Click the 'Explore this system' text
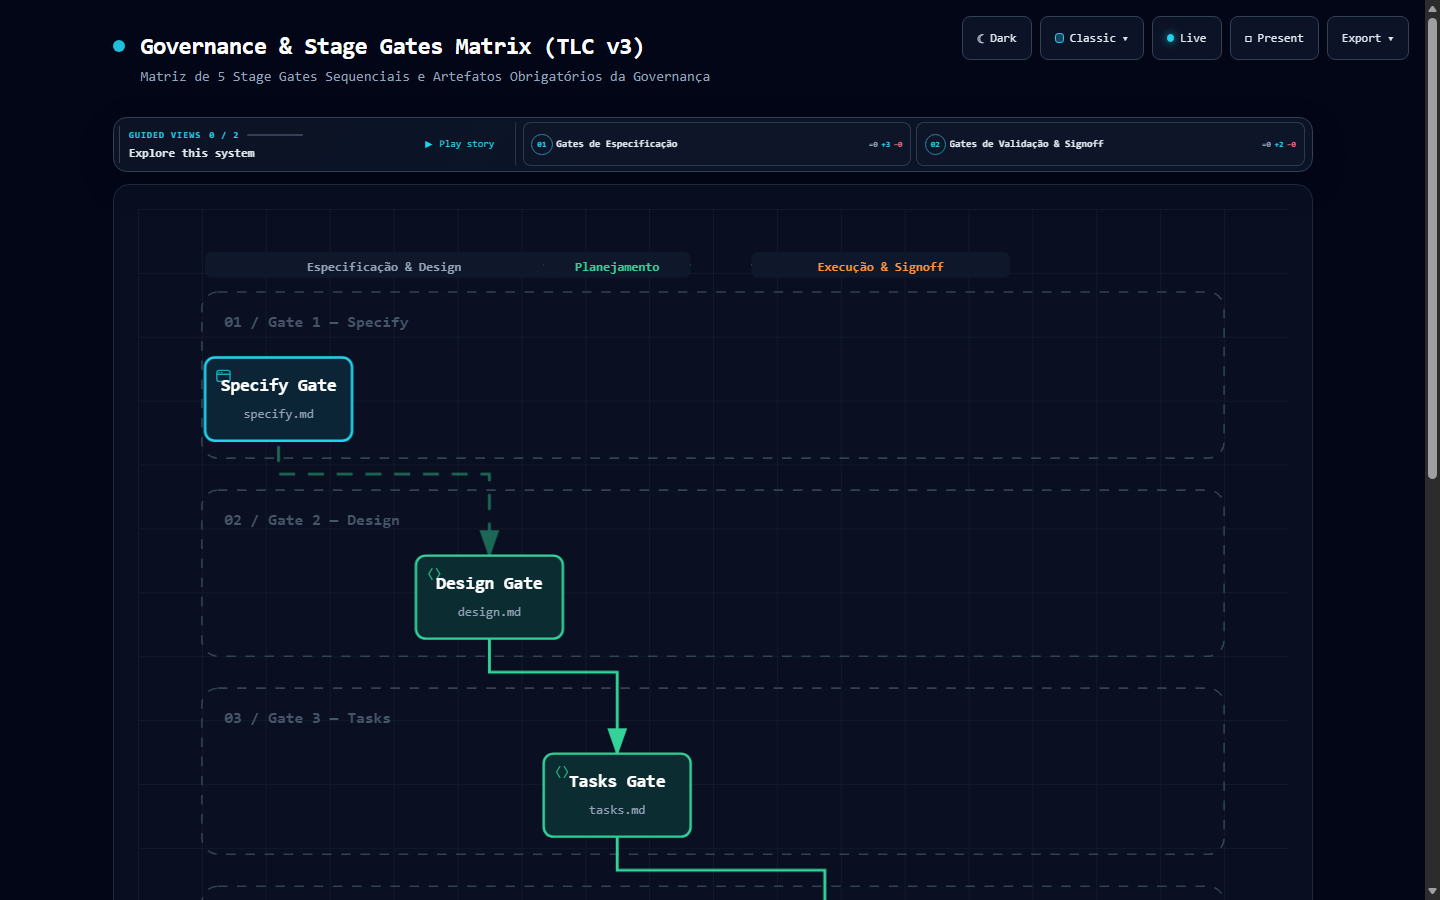This screenshot has width=1440, height=900. [x=192, y=153]
